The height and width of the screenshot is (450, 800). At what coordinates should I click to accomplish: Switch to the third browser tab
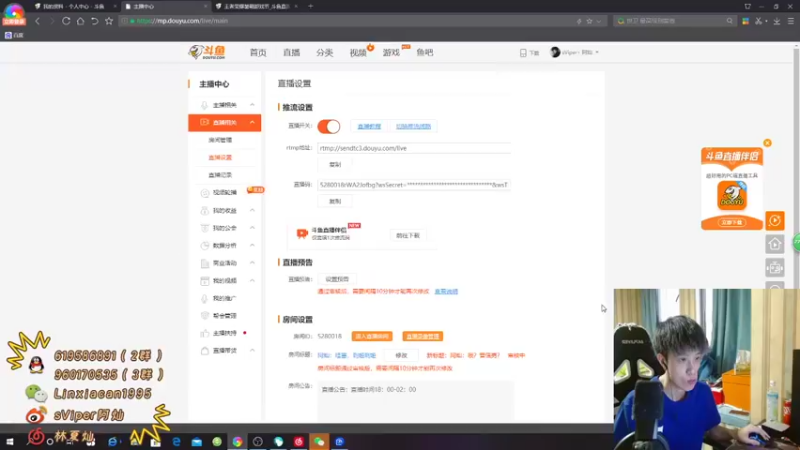(x=255, y=6)
